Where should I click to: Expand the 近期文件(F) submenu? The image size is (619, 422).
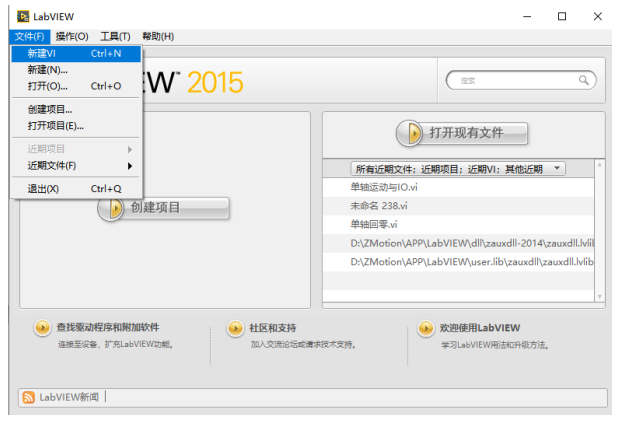[76, 166]
